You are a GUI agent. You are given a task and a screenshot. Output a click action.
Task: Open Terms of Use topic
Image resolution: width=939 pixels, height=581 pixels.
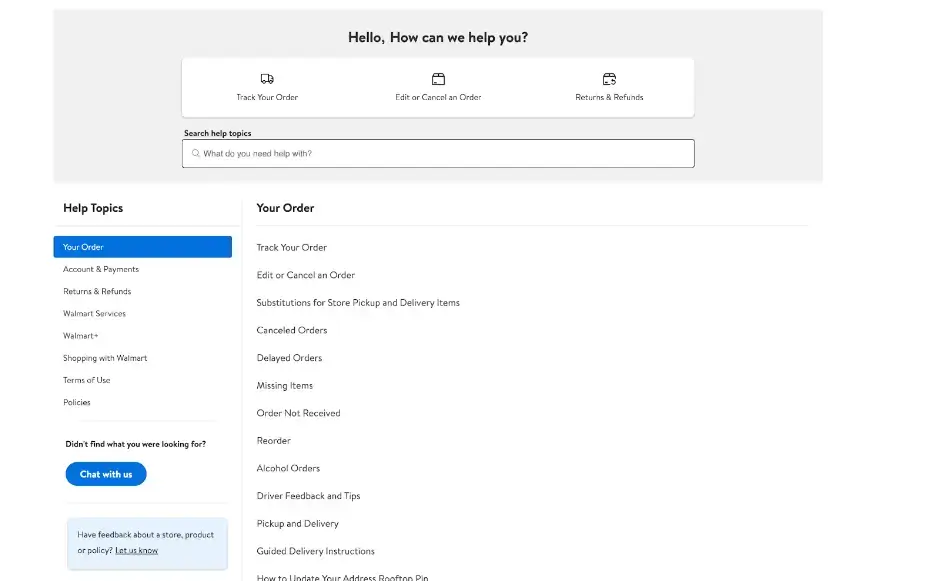point(87,380)
